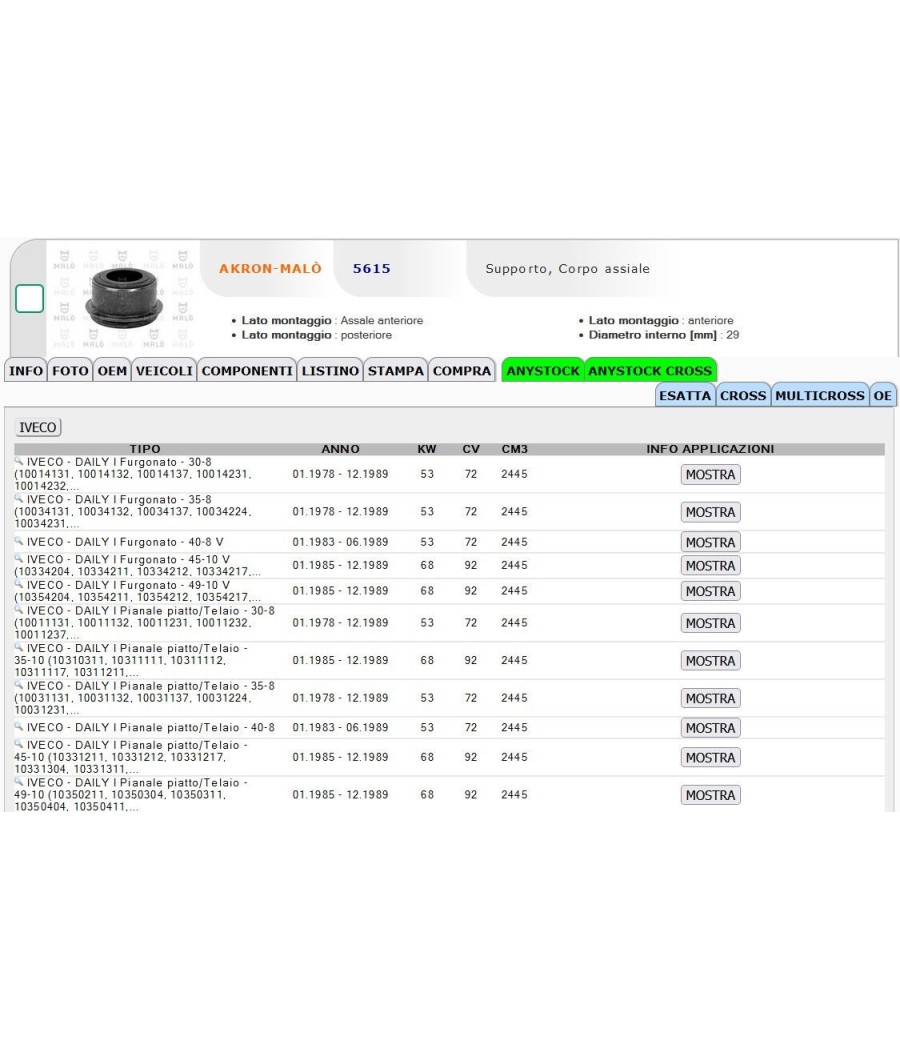900x1050 pixels.
Task: Select the ESATTA search tab
Action: pos(685,395)
